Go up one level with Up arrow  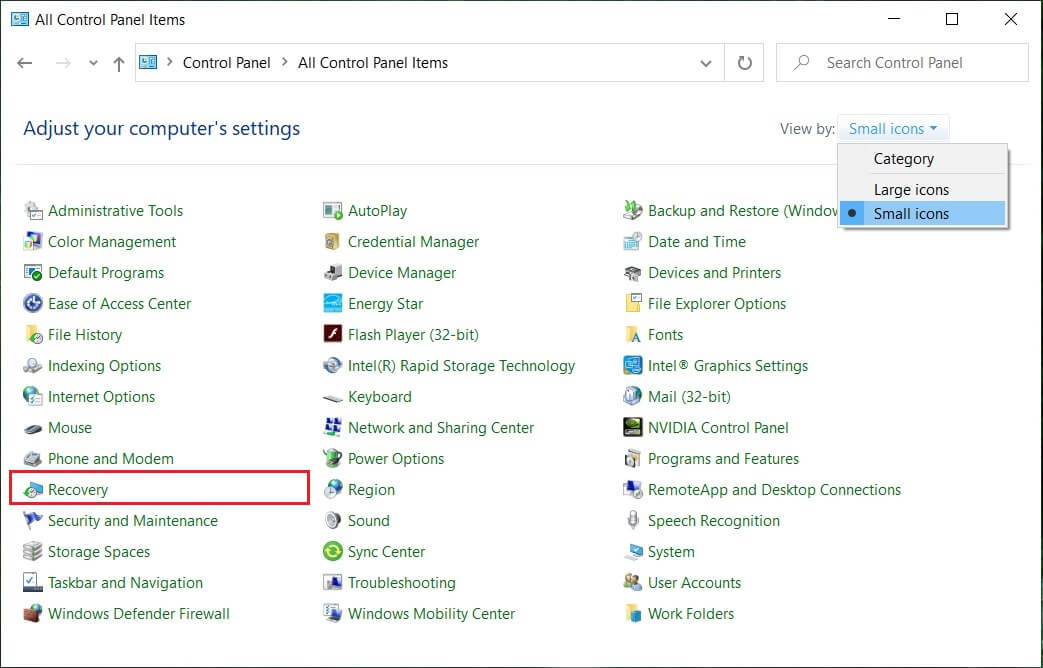pyautogui.click(x=119, y=63)
